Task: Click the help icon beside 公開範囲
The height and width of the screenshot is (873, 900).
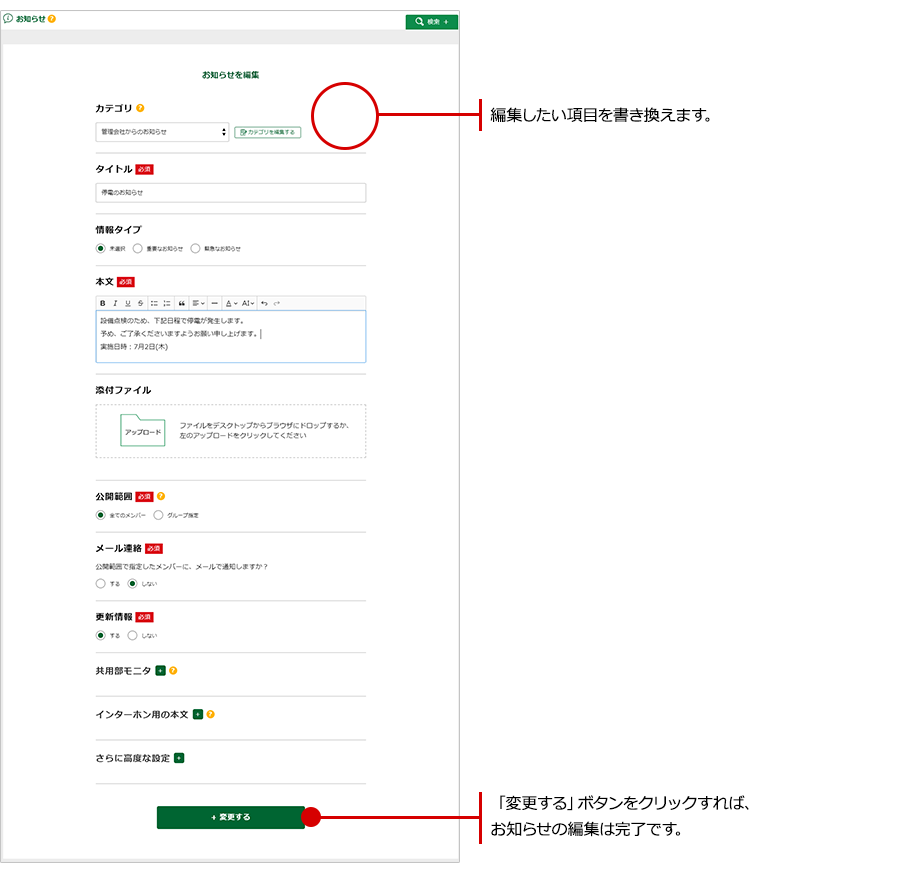Action: pos(161,496)
